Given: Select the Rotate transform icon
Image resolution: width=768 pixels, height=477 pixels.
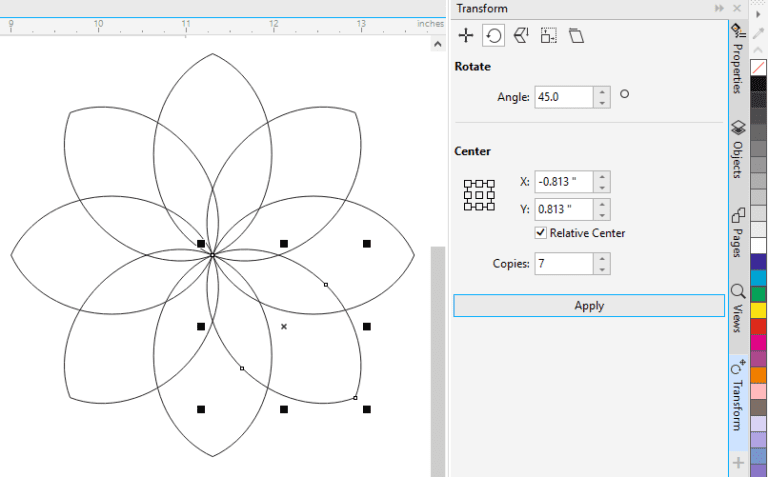Looking at the screenshot, I should point(493,36).
